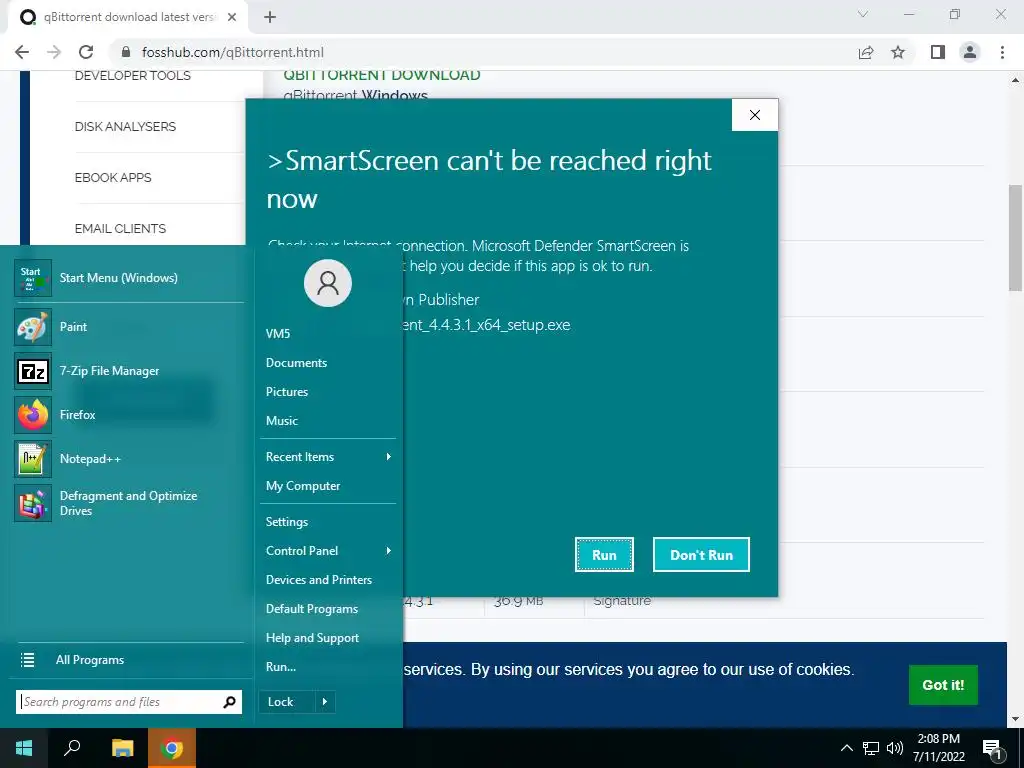This screenshot has width=1024, height=768.
Task: Click the Chrome taskbar icon
Action: [x=172, y=748]
